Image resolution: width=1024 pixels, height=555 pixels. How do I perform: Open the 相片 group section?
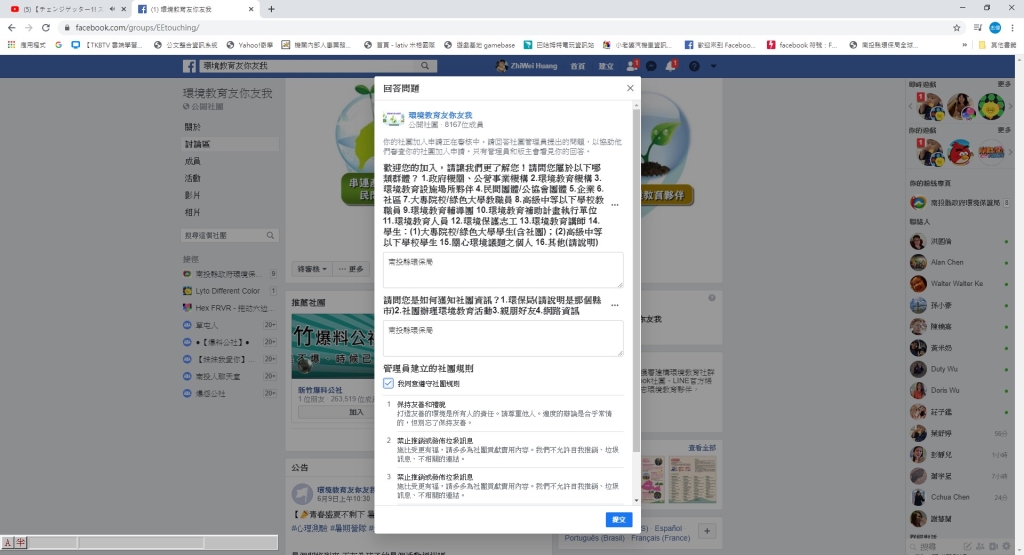click(193, 212)
